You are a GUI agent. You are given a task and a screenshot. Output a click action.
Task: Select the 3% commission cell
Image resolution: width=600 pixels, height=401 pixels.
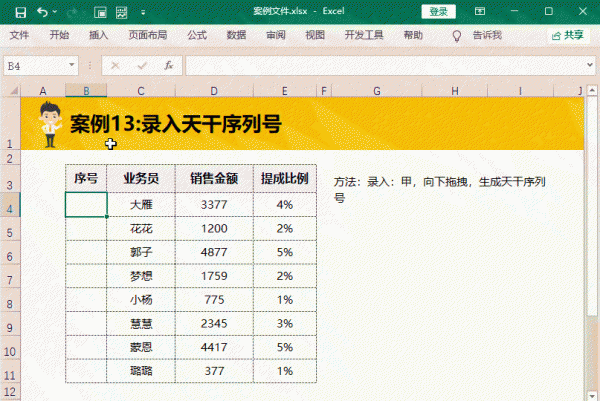click(x=285, y=323)
